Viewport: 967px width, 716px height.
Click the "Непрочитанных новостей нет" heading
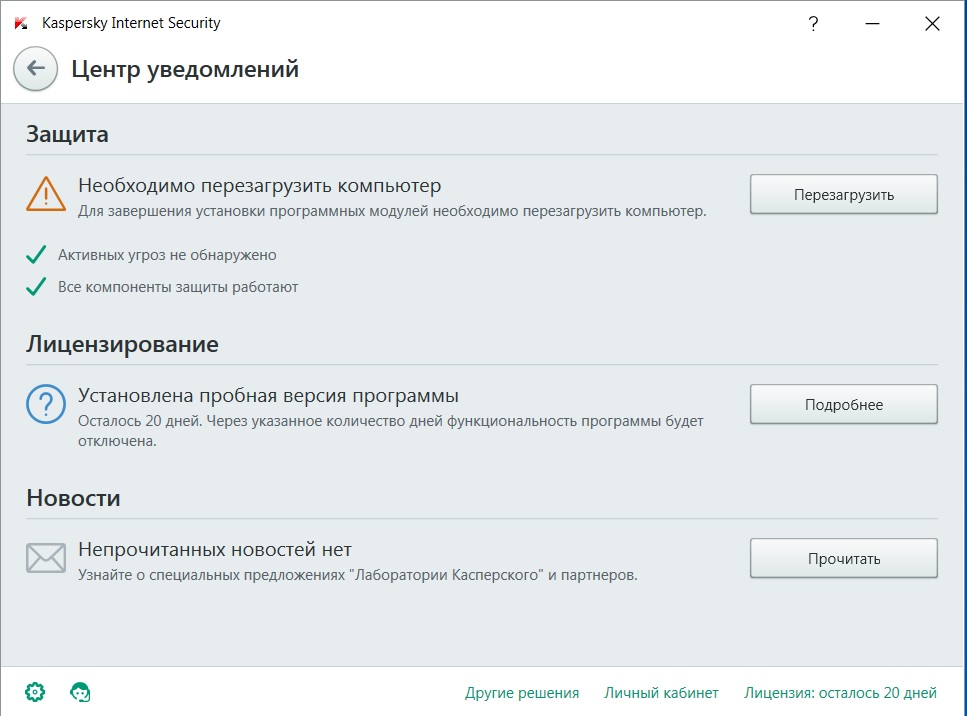coord(215,550)
